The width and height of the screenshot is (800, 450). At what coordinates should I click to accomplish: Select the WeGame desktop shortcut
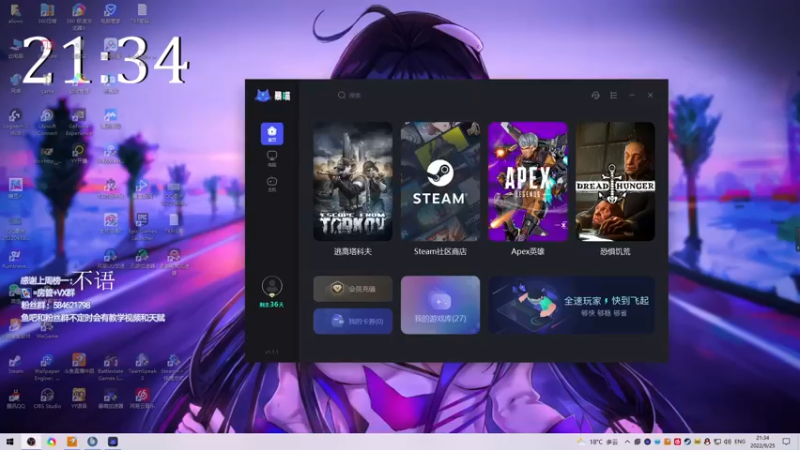click(47, 329)
